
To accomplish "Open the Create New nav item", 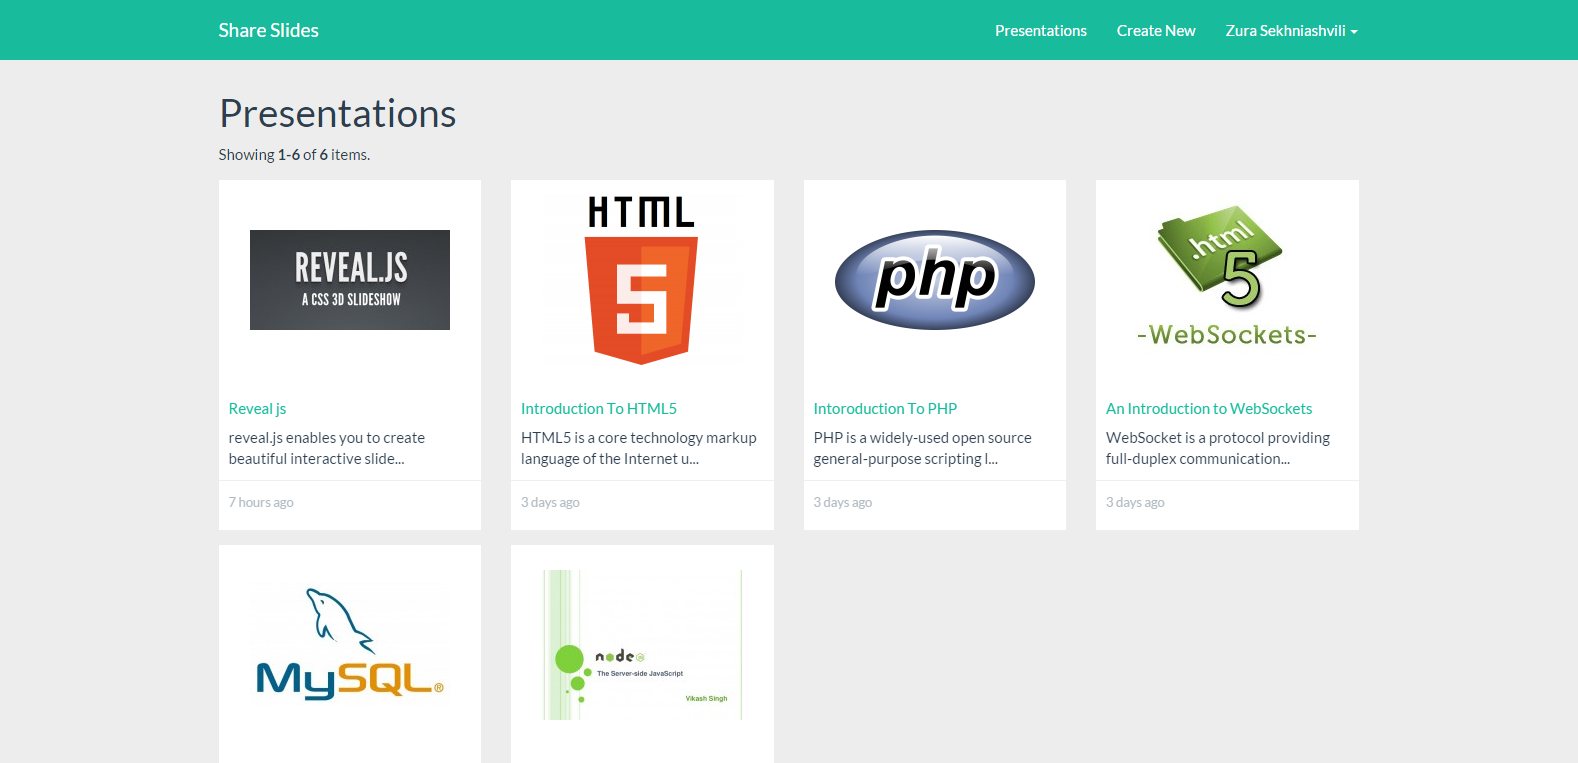I will [x=1156, y=30].
